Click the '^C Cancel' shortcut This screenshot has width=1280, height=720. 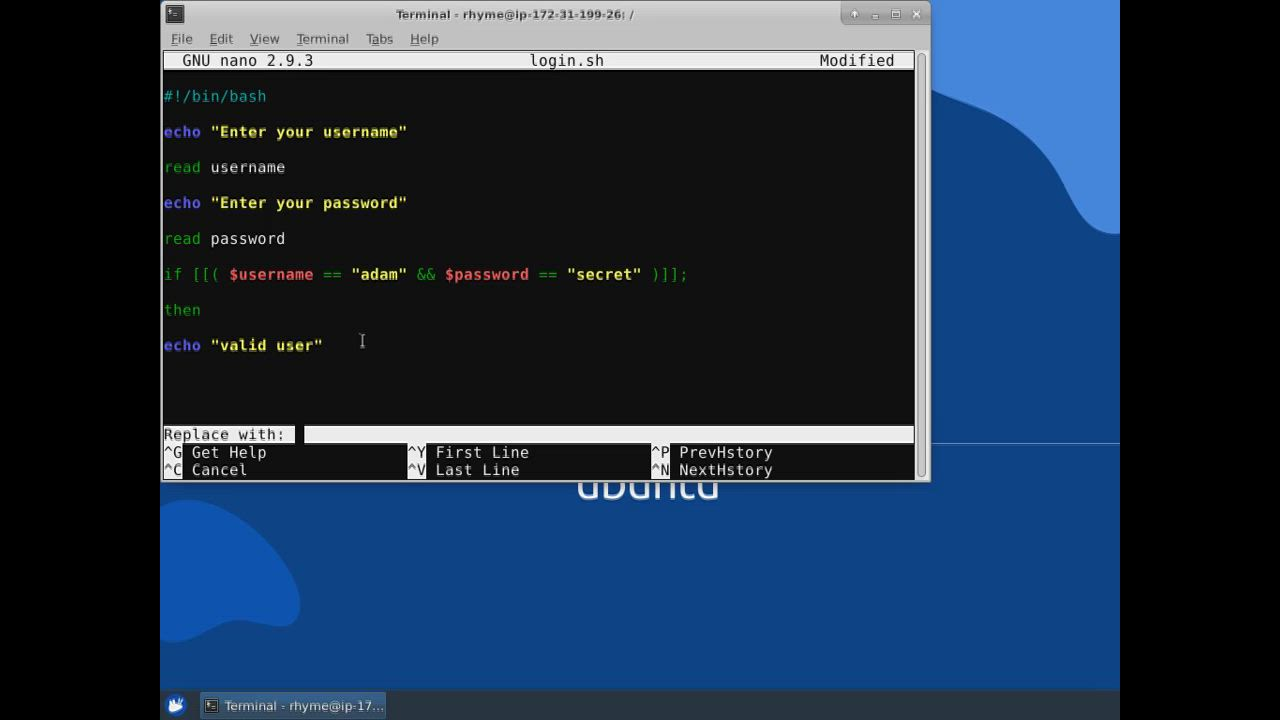(205, 470)
